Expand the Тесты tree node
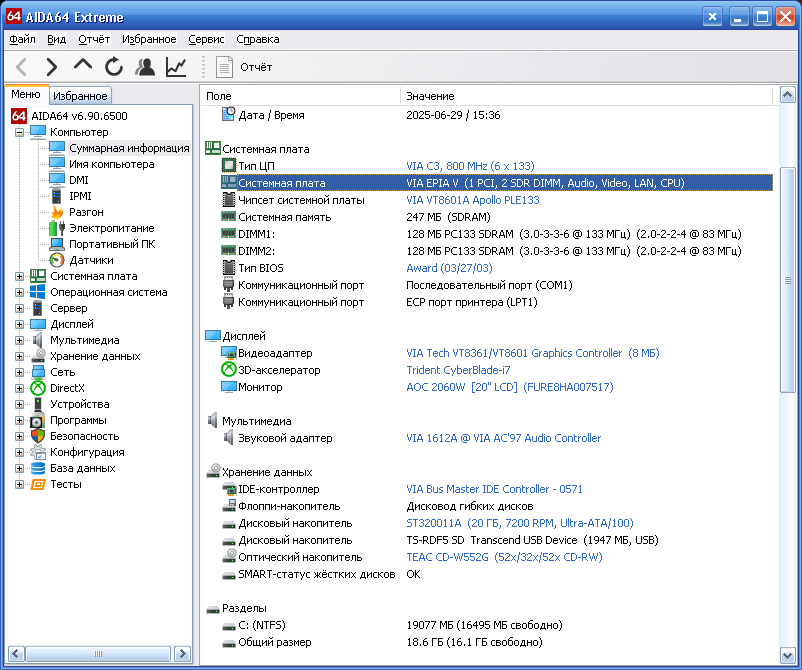Viewport: 802px width, 670px height. pos(20,484)
